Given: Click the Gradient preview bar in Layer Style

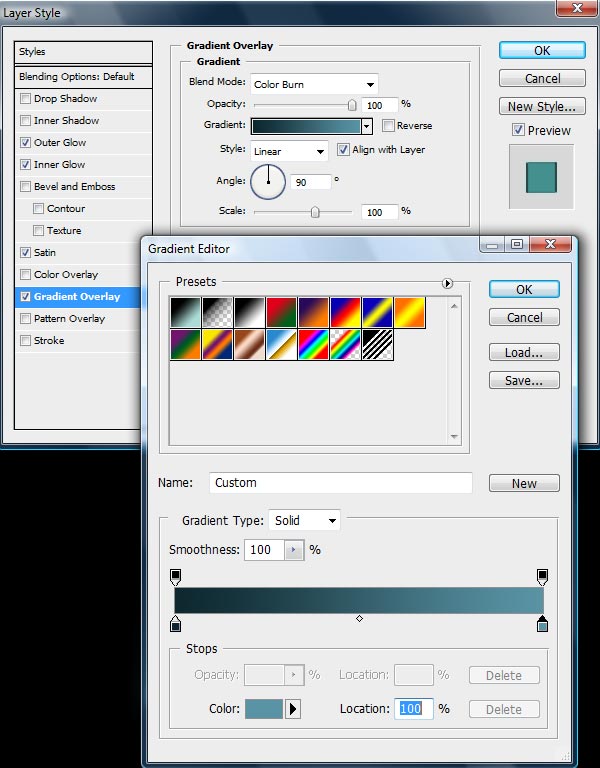Looking at the screenshot, I should (306, 126).
